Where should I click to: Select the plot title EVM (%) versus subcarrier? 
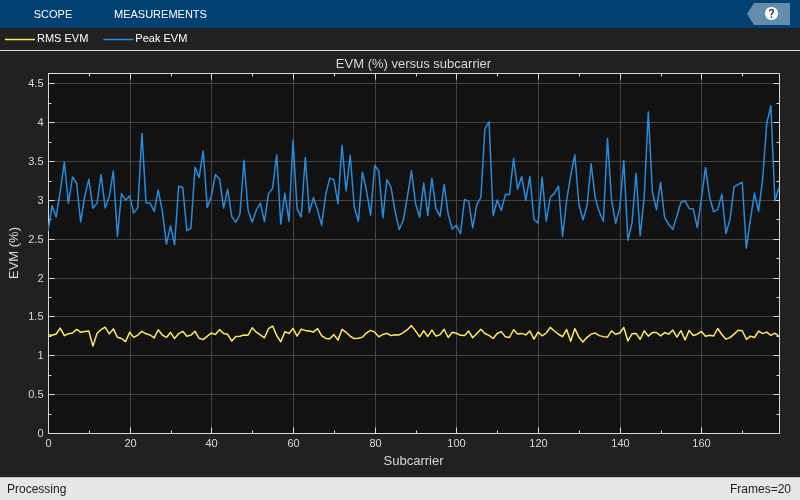(x=413, y=64)
